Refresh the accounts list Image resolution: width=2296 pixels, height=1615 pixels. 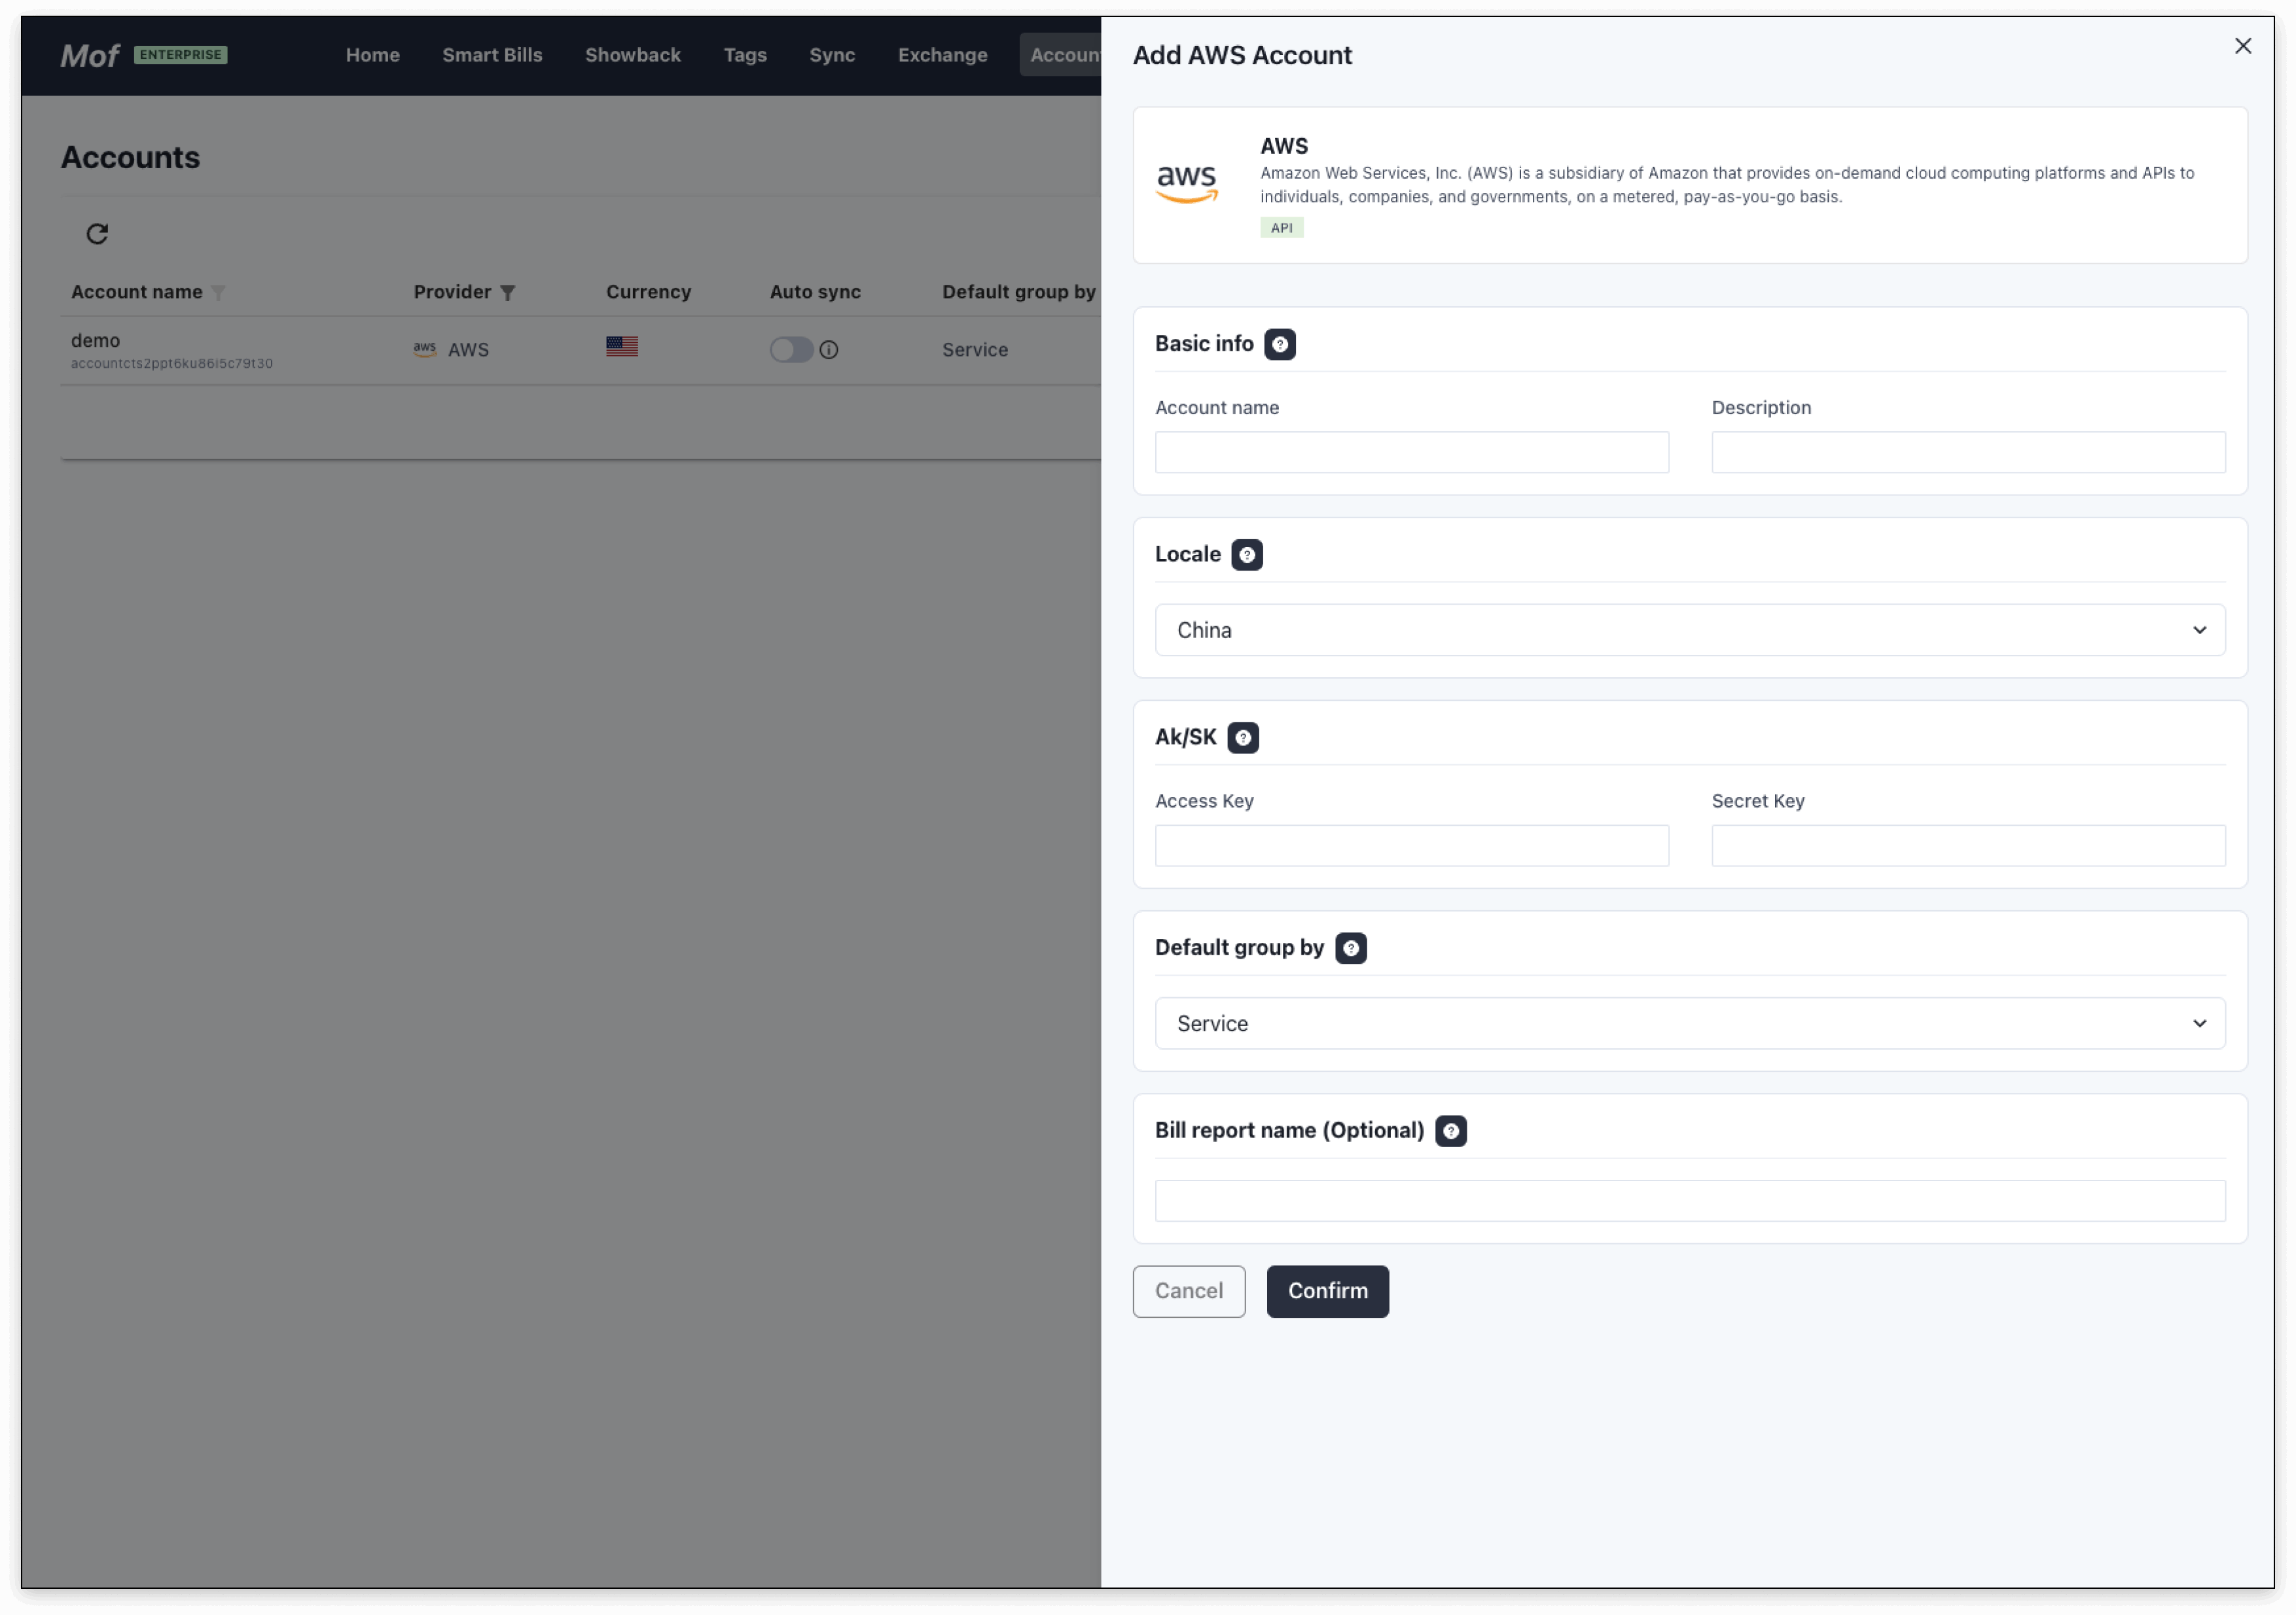click(97, 234)
